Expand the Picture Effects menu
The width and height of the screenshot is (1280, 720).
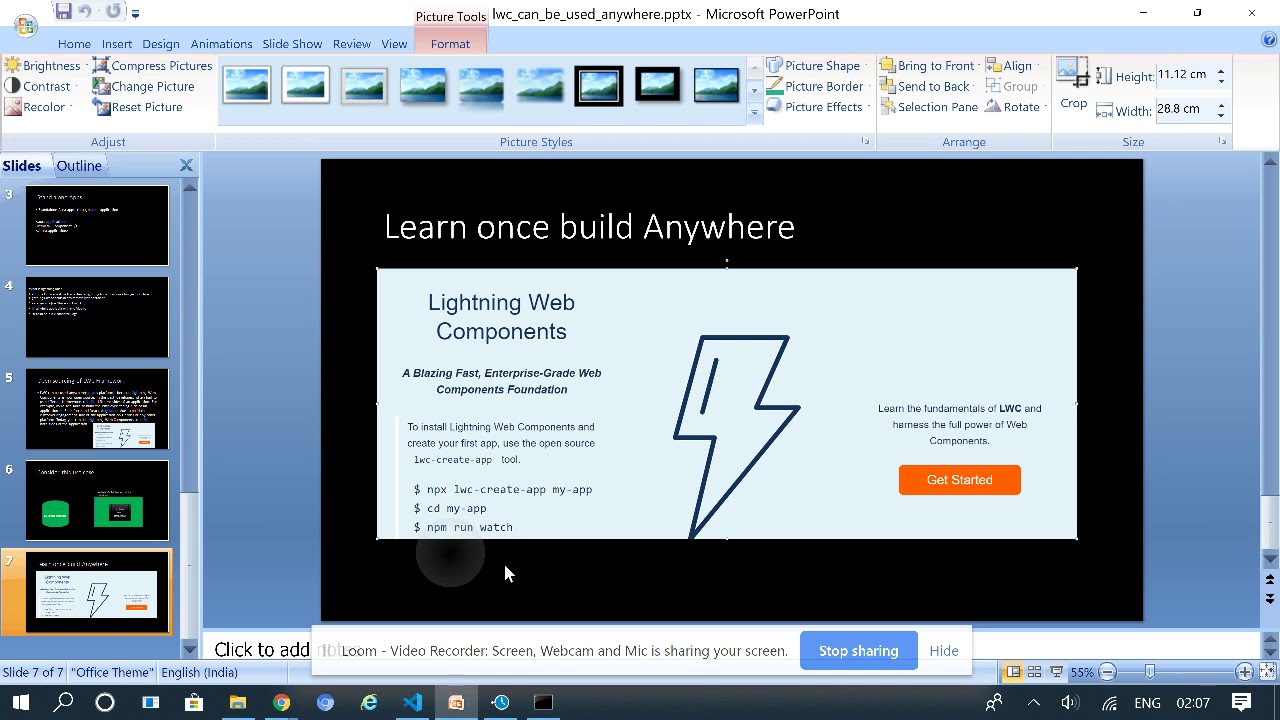pos(816,107)
